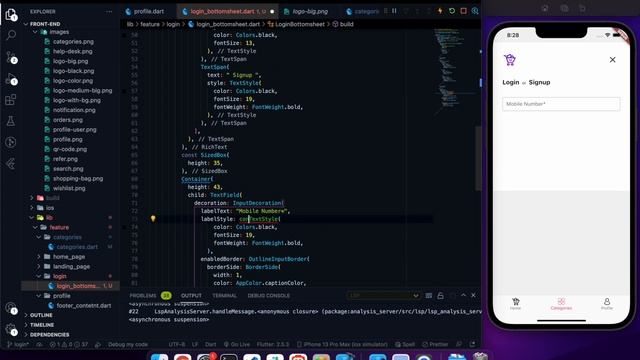Screen dimensions: 640x360
Task: Open notifications bell in status bar
Action: point(472,344)
